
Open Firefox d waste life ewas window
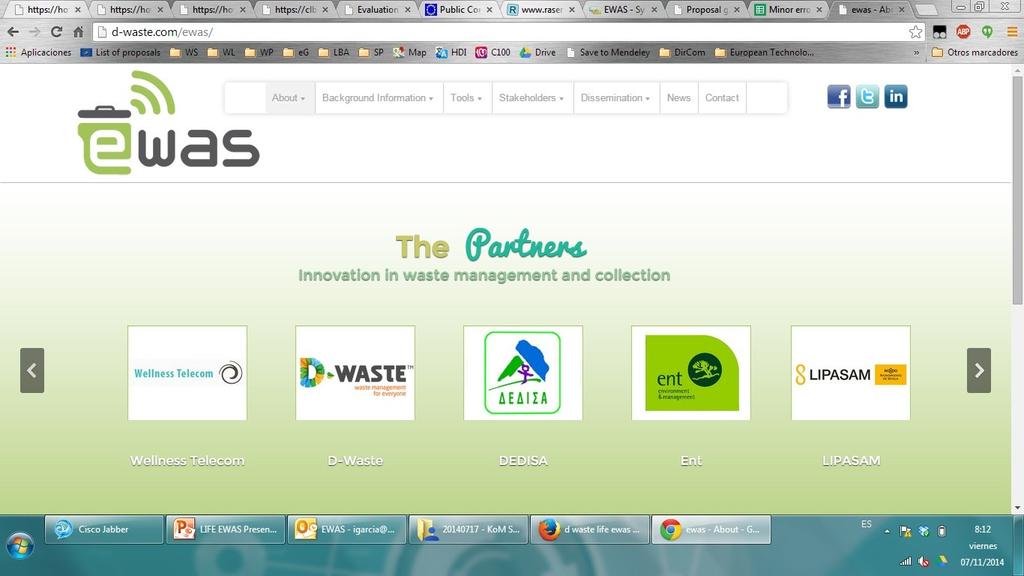click(590, 529)
